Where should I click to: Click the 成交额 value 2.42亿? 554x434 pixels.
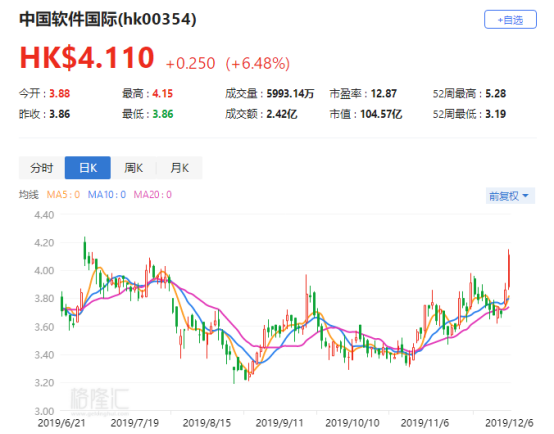pyautogui.click(x=282, y=114)
